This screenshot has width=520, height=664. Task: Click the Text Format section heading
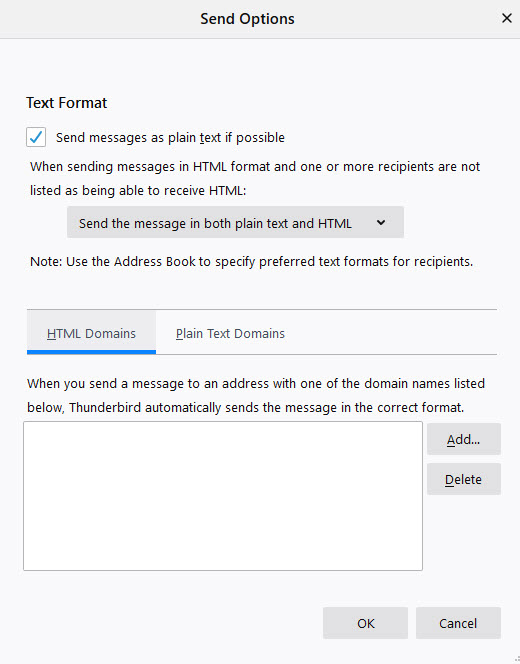(x=66, y=103)
